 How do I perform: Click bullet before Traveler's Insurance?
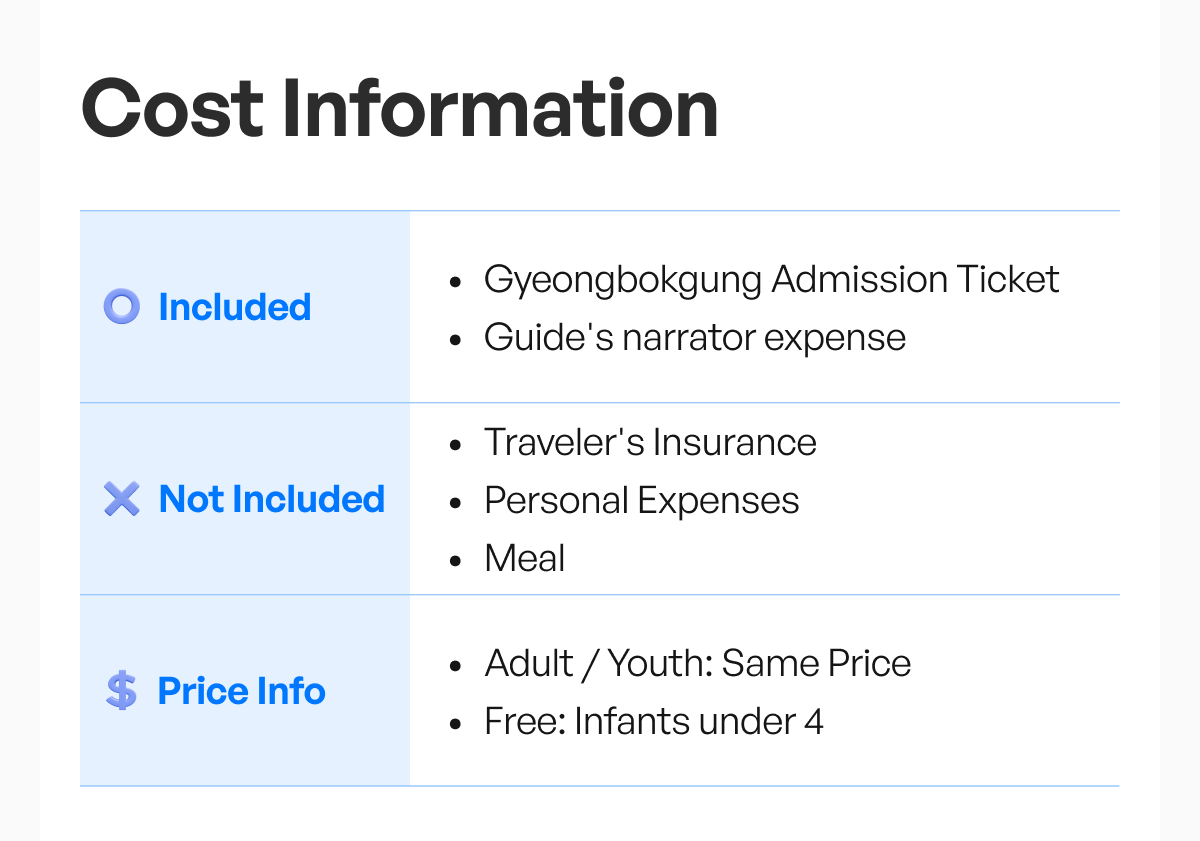click(x=456, y=445)
